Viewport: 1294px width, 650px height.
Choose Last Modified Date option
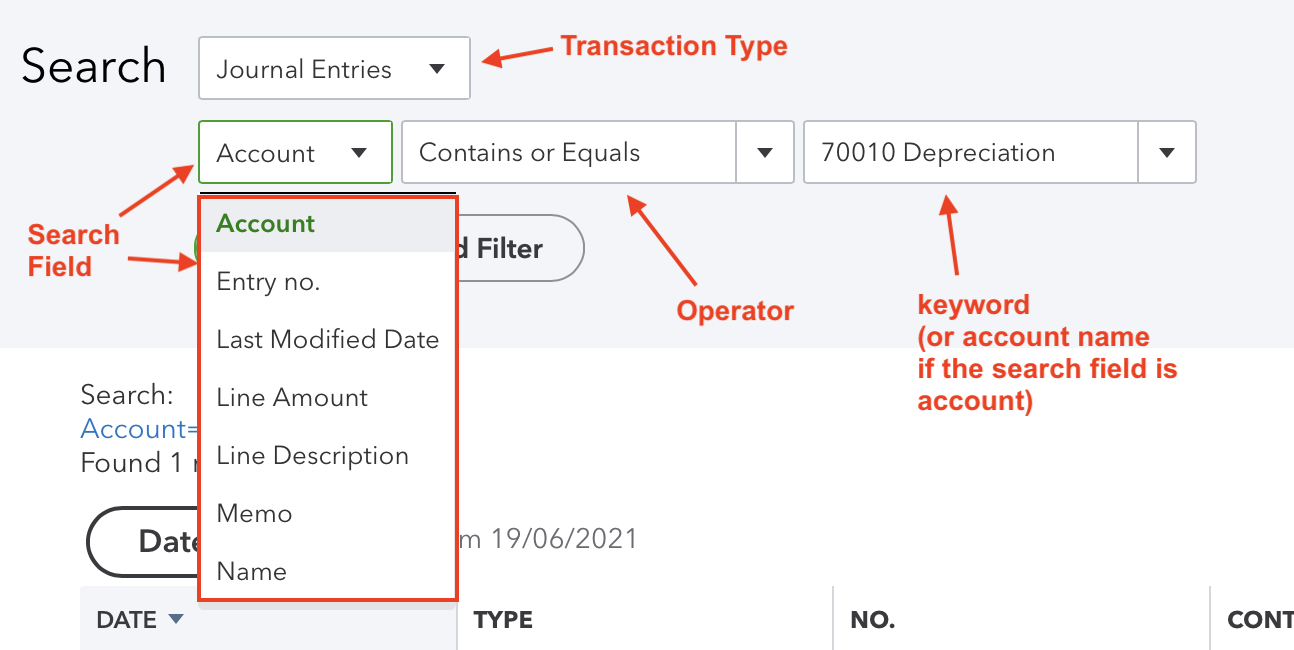pos(328,340)
